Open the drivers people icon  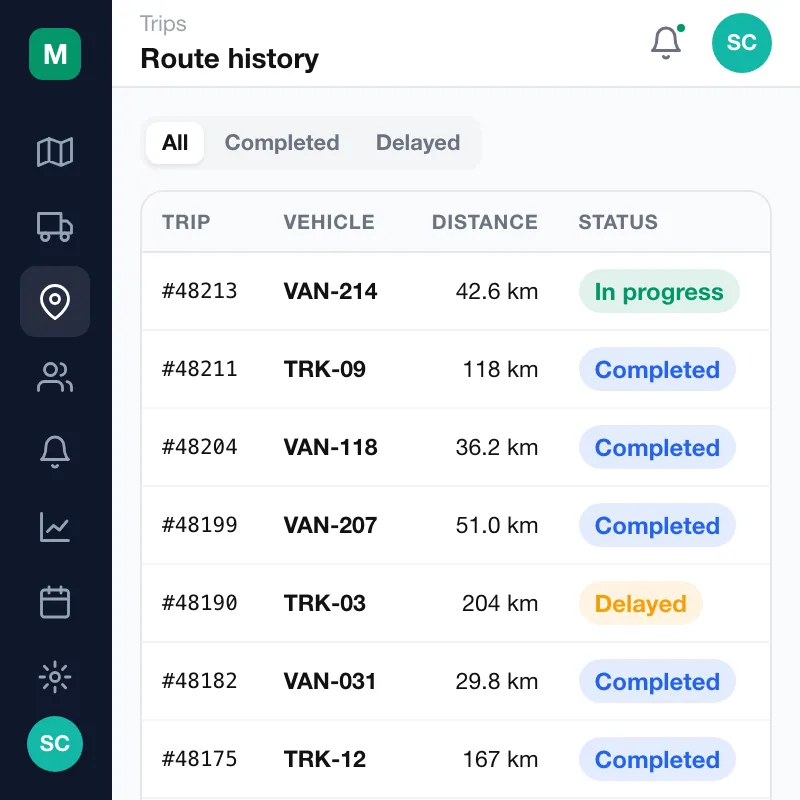click(55, 377)
